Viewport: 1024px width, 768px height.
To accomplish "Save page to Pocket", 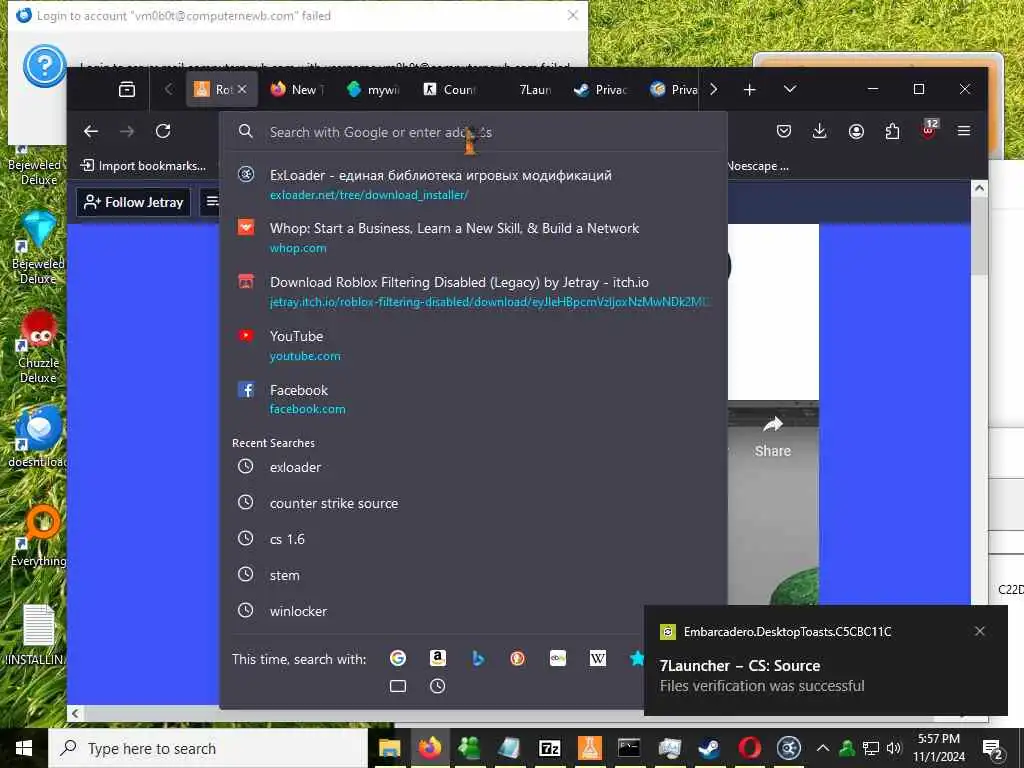I will point(784,131).
